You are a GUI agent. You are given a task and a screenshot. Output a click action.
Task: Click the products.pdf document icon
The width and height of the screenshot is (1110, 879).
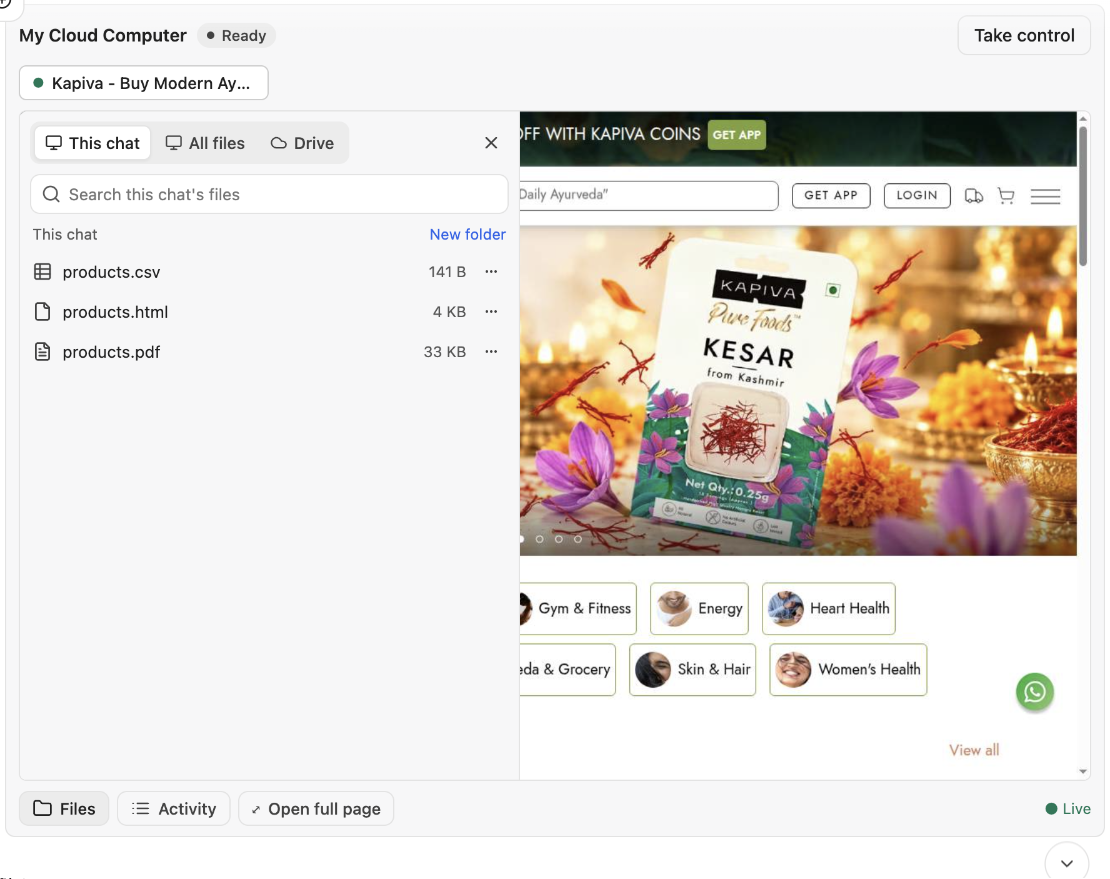[42, 352]
